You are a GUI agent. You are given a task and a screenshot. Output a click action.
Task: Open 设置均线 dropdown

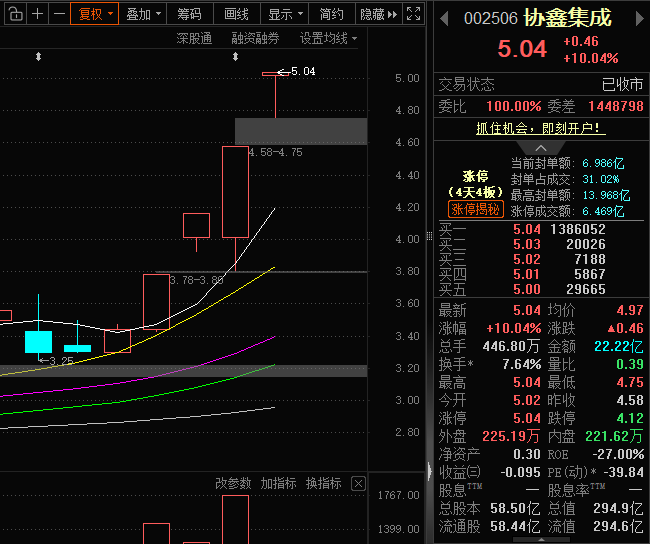click(328, 39)
